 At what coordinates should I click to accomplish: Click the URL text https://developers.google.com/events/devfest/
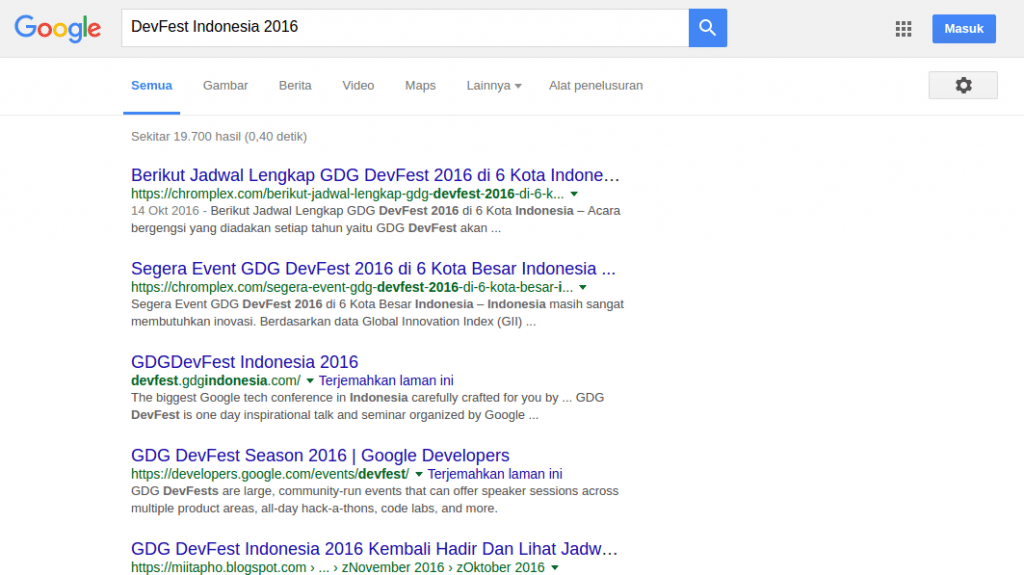point(270,474)
